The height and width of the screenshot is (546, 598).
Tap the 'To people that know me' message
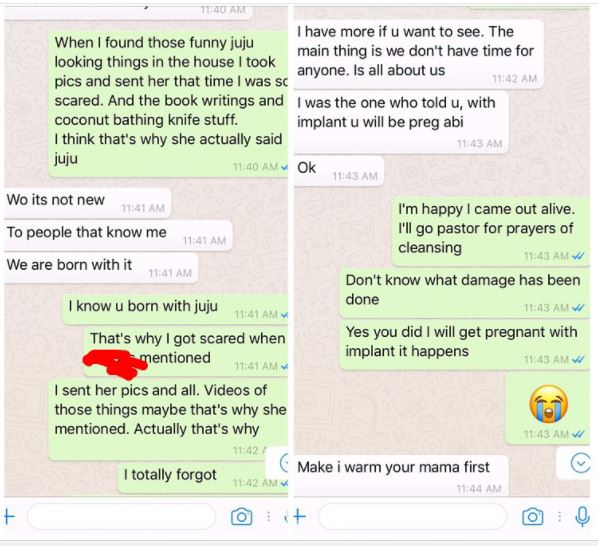coord(118,236)
